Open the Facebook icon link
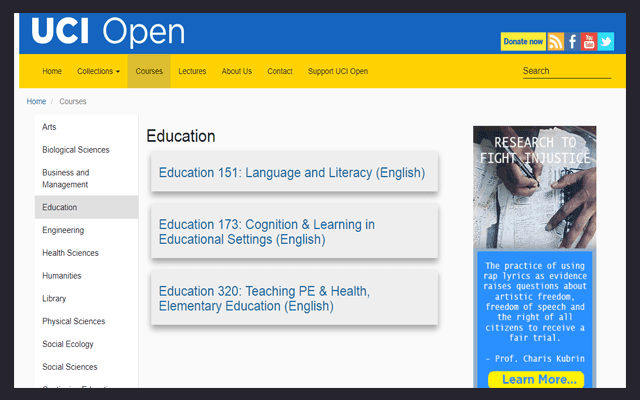 pos(573,41)
